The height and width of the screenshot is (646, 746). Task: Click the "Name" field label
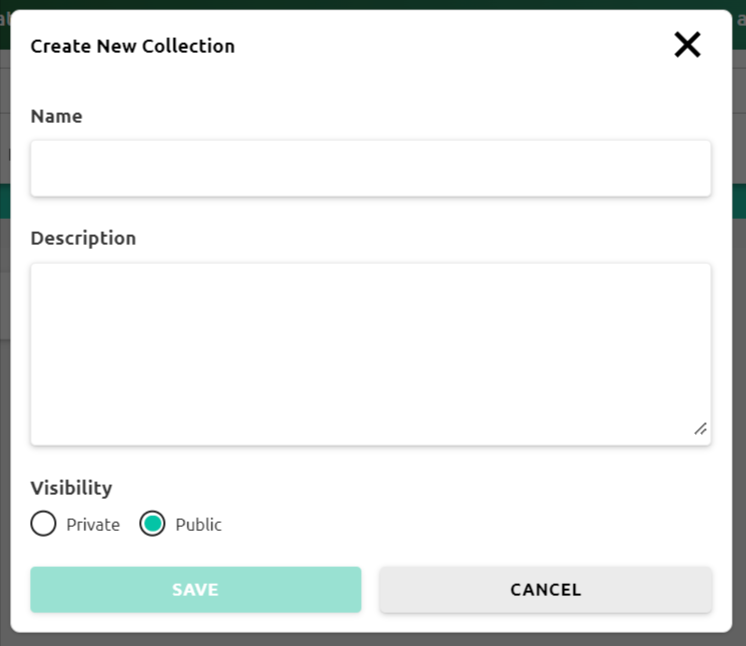[x=56, y=116]
